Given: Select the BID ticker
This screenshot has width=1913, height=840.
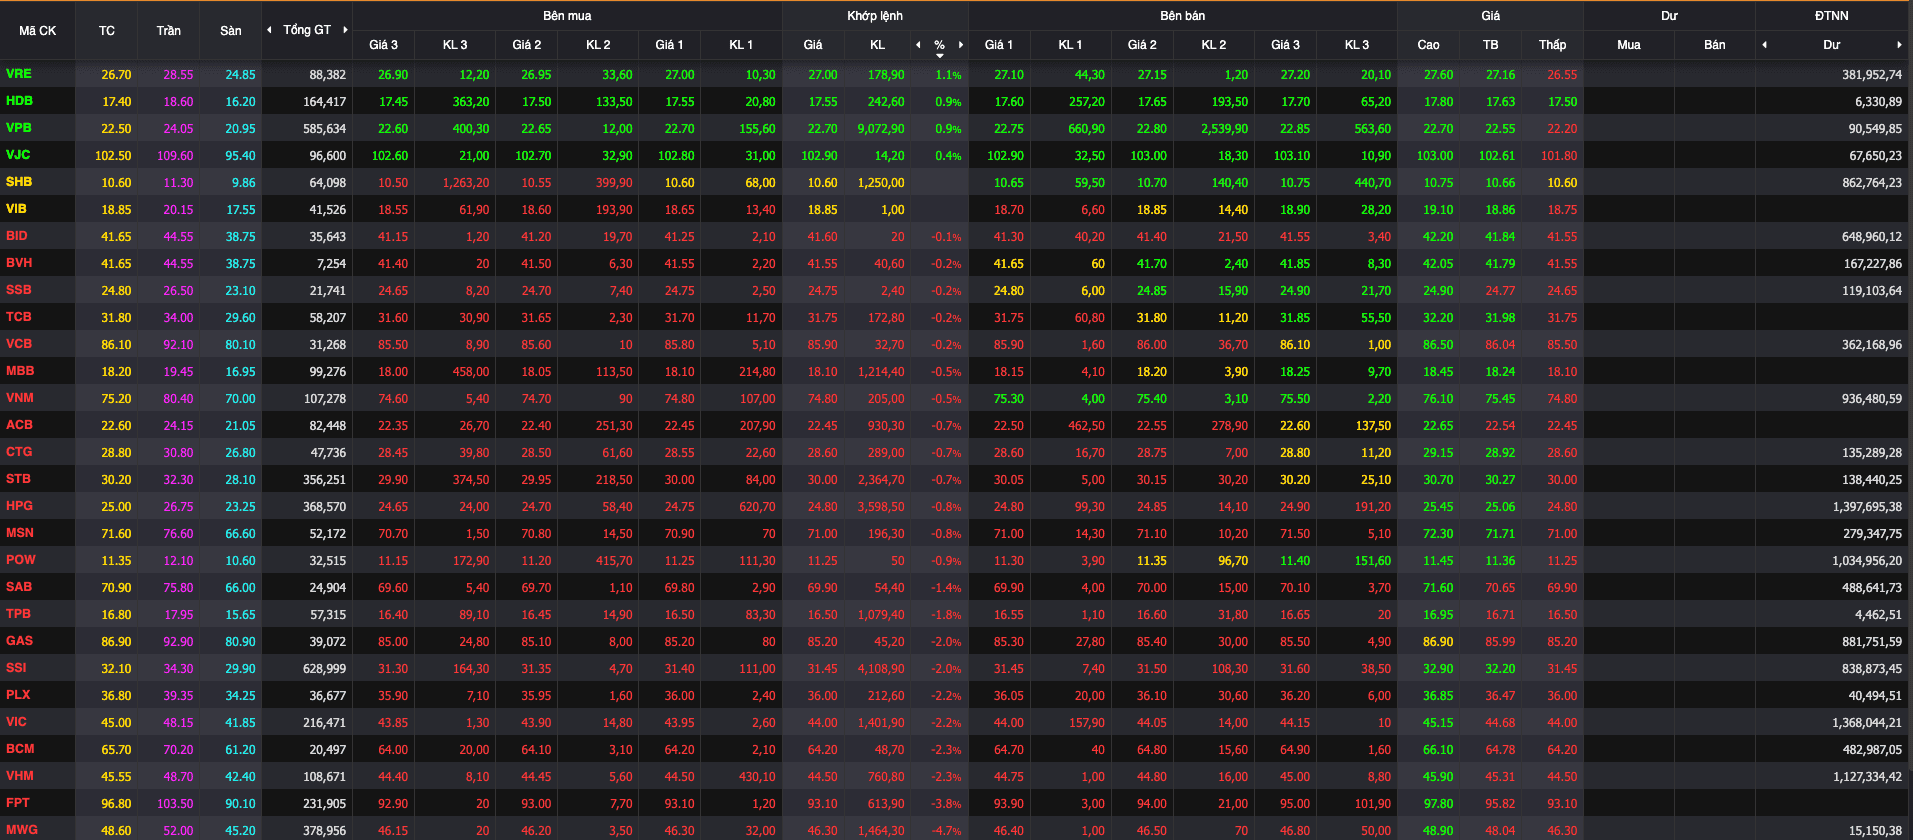Looking at the screenshot, I should (x=17, y=236).
